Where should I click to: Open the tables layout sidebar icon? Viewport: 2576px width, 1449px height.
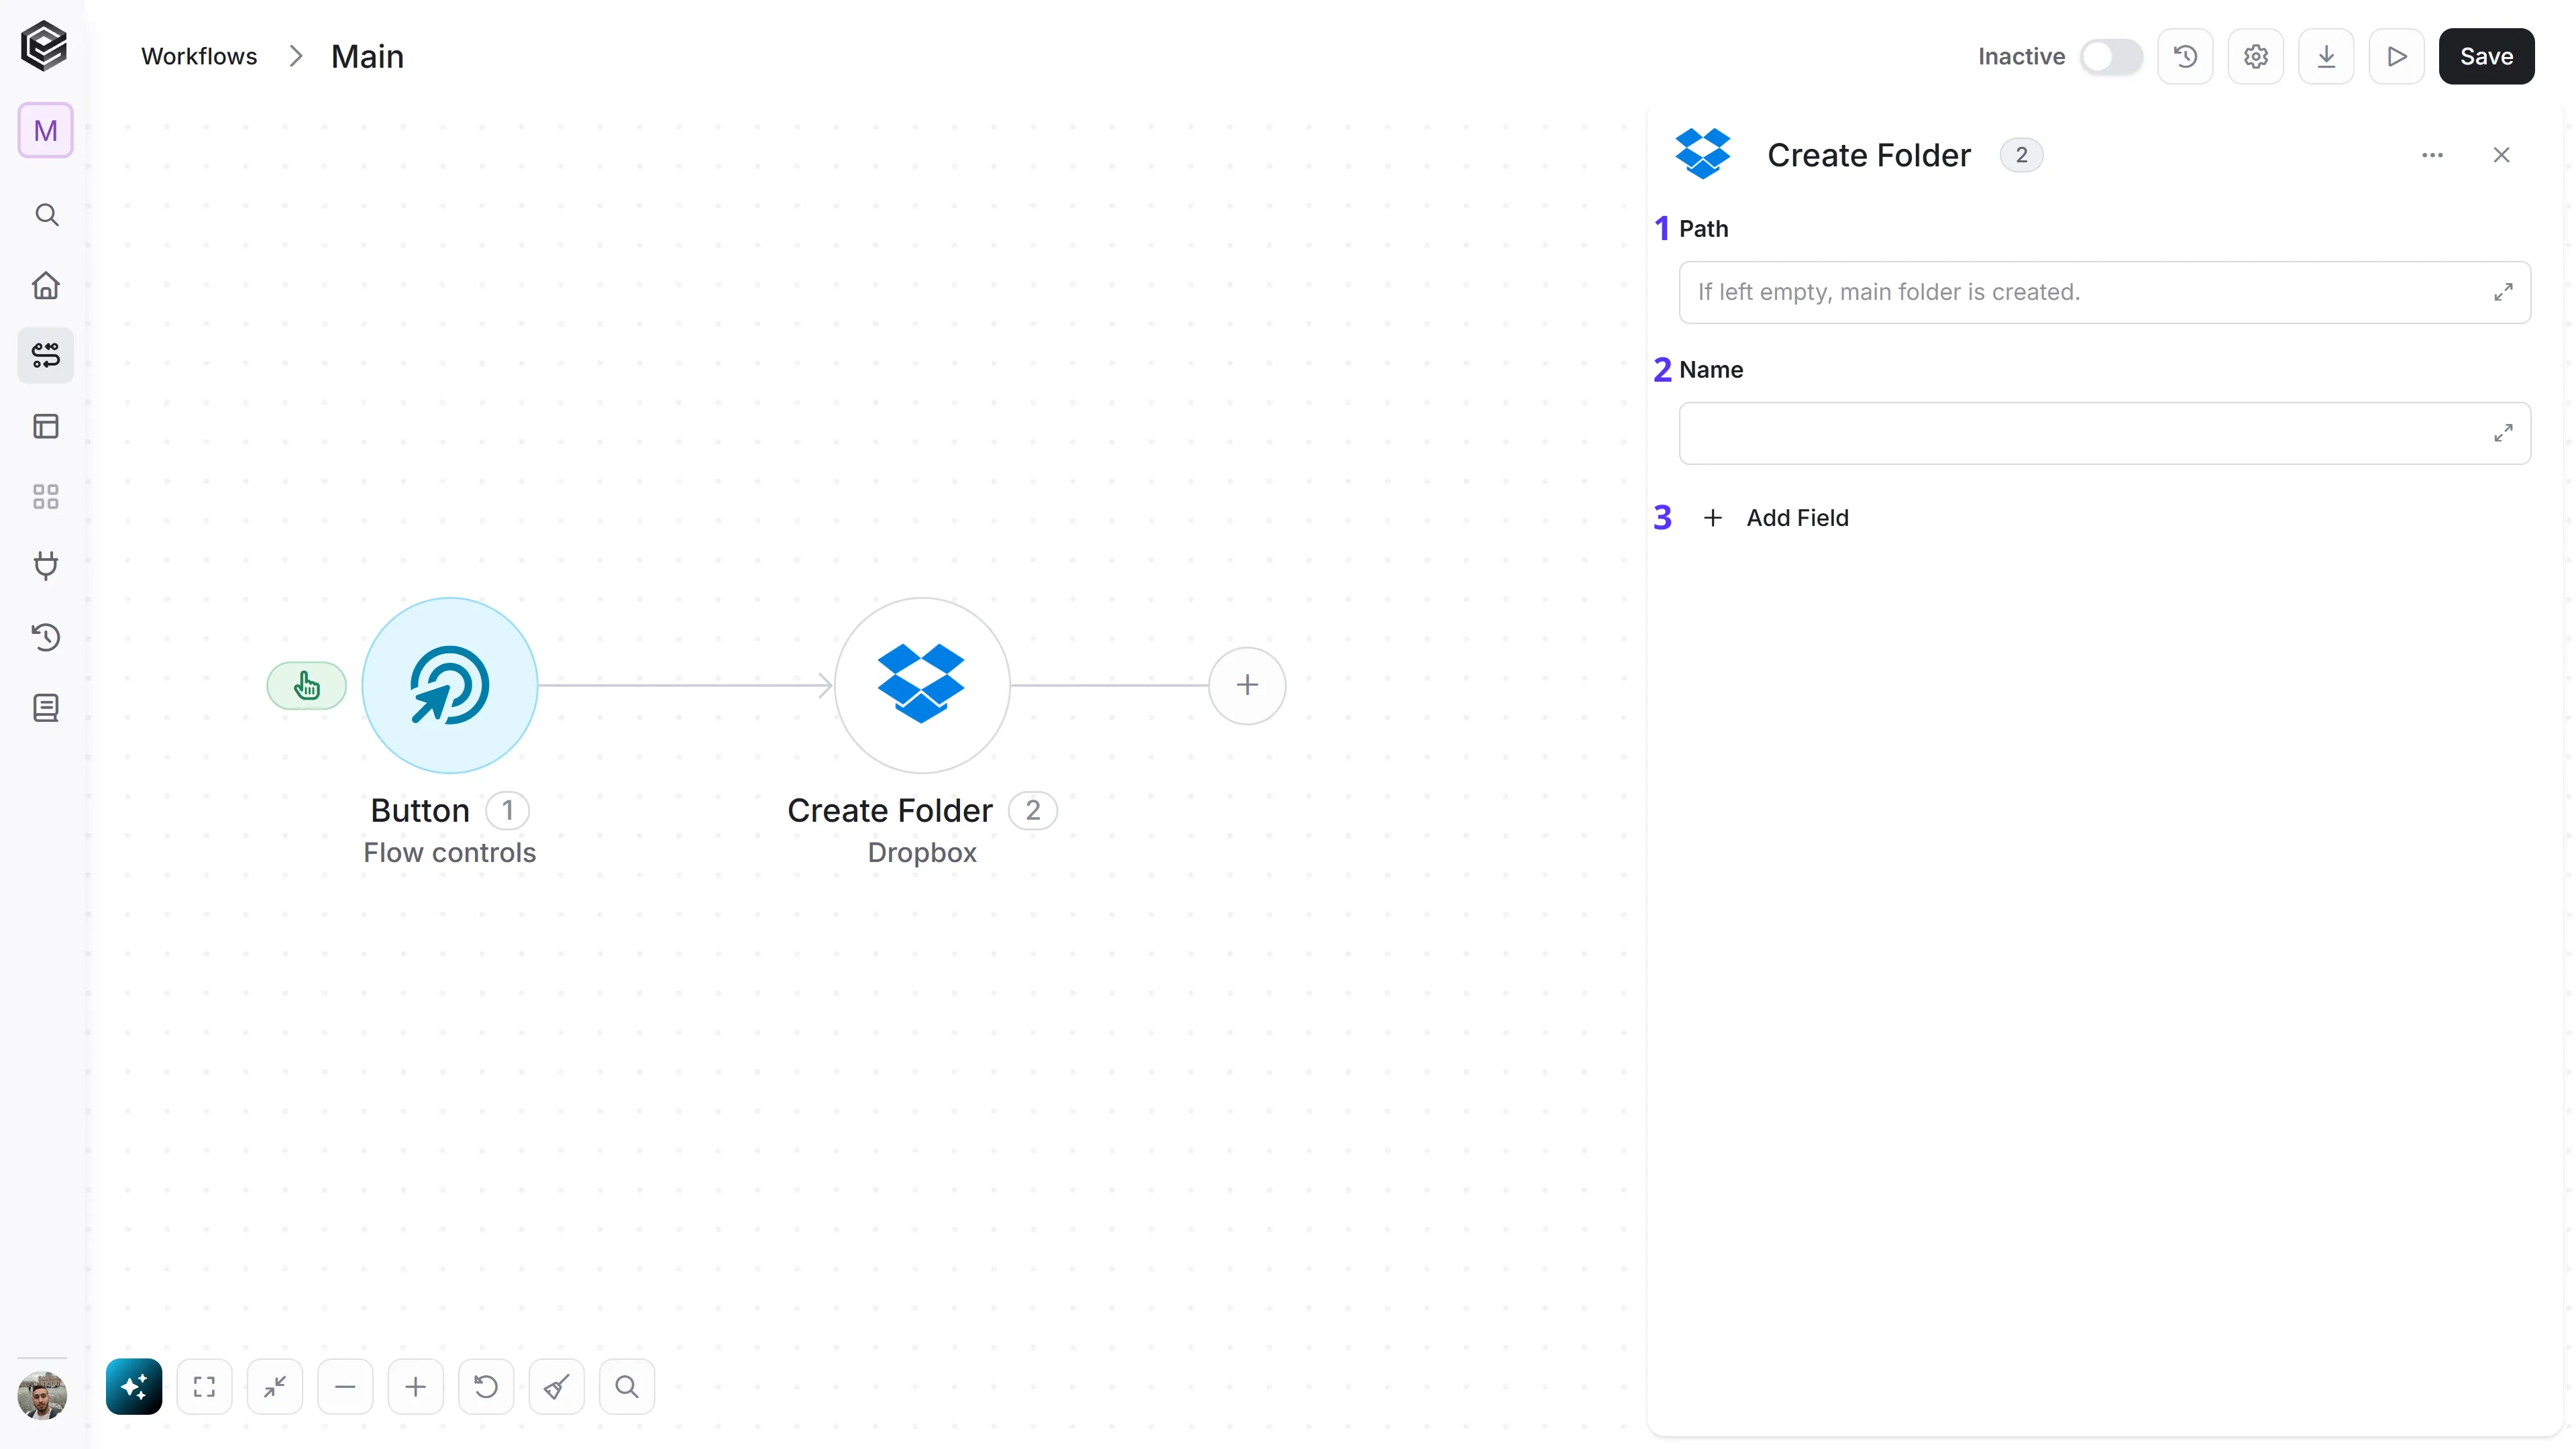(46, 426)
